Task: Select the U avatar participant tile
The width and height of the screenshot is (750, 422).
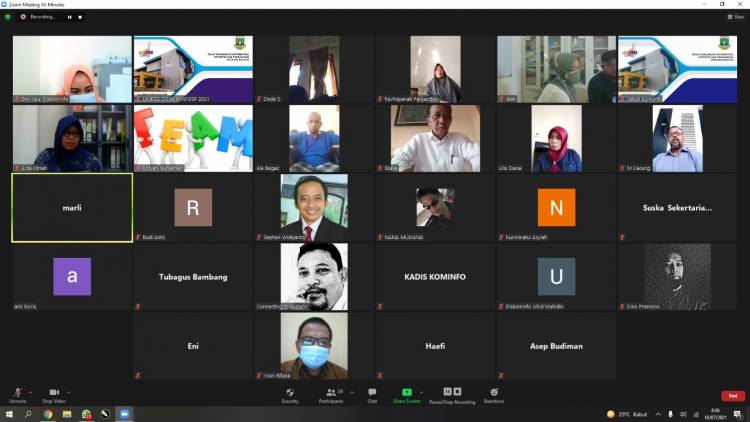Action: pyautogui.click(x=556, y=277)
